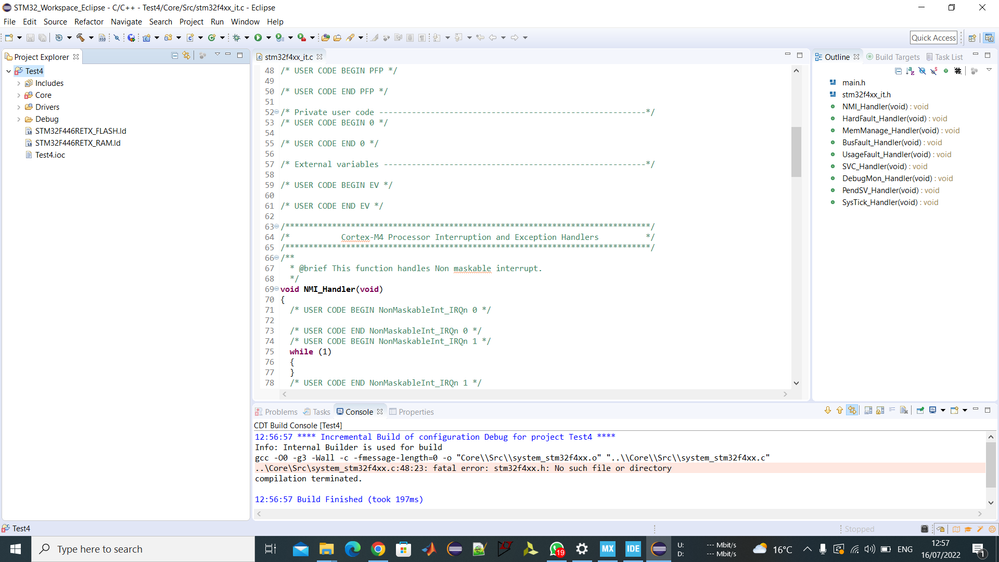Expand the Debug folder node
The width and height of the screenshot is (999, 562).
pos(18,119)
